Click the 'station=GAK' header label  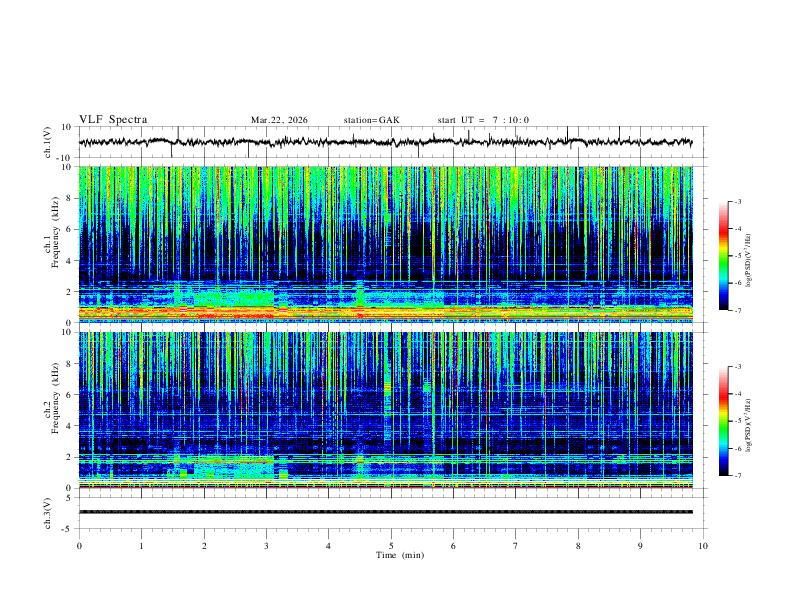coord(371,120)
